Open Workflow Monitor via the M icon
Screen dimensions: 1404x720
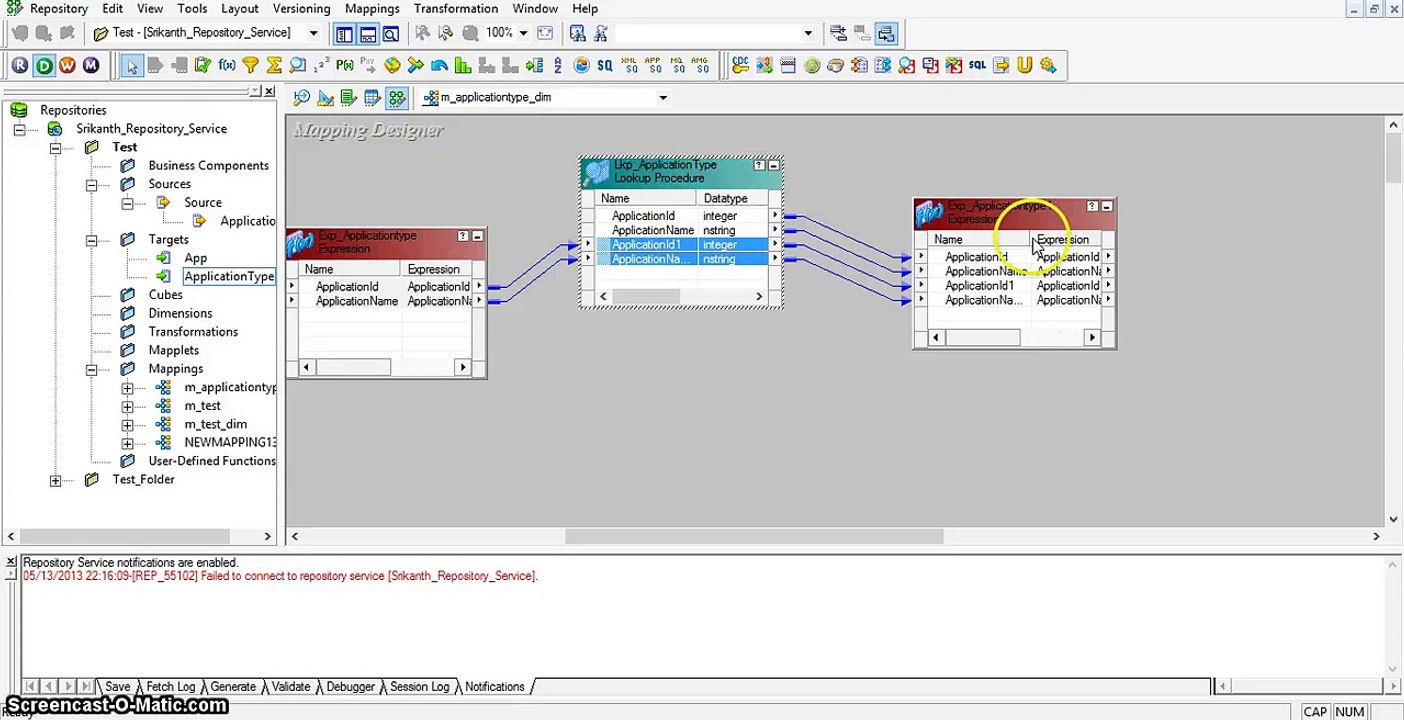(91, 65)
